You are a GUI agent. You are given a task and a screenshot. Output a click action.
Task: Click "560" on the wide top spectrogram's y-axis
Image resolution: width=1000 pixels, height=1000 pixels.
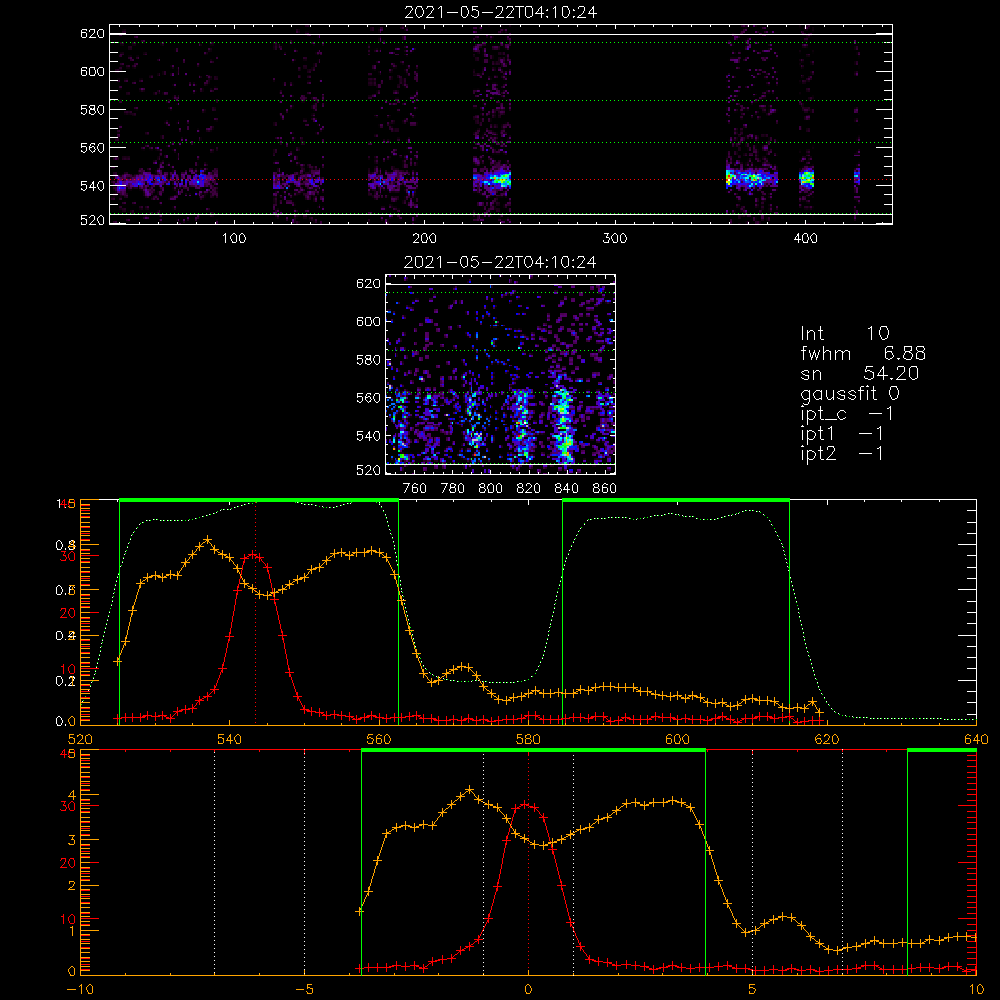click(x=92, y=147)
